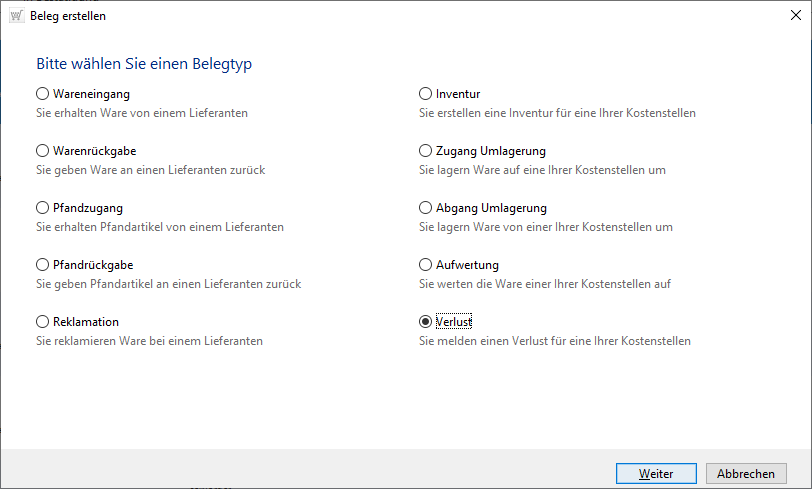
Task: Click the Inventur description text
Action: coord(557,113)
